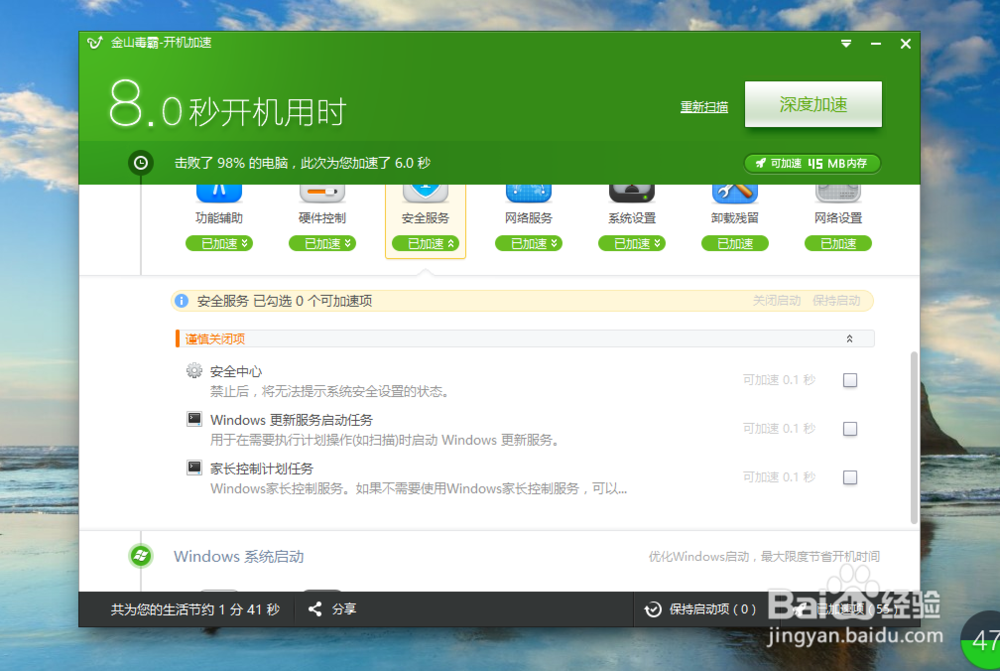Screen dimensions: 1000x671
Task: Click the 功能辅助 category icon
Action: coord(219,193)
